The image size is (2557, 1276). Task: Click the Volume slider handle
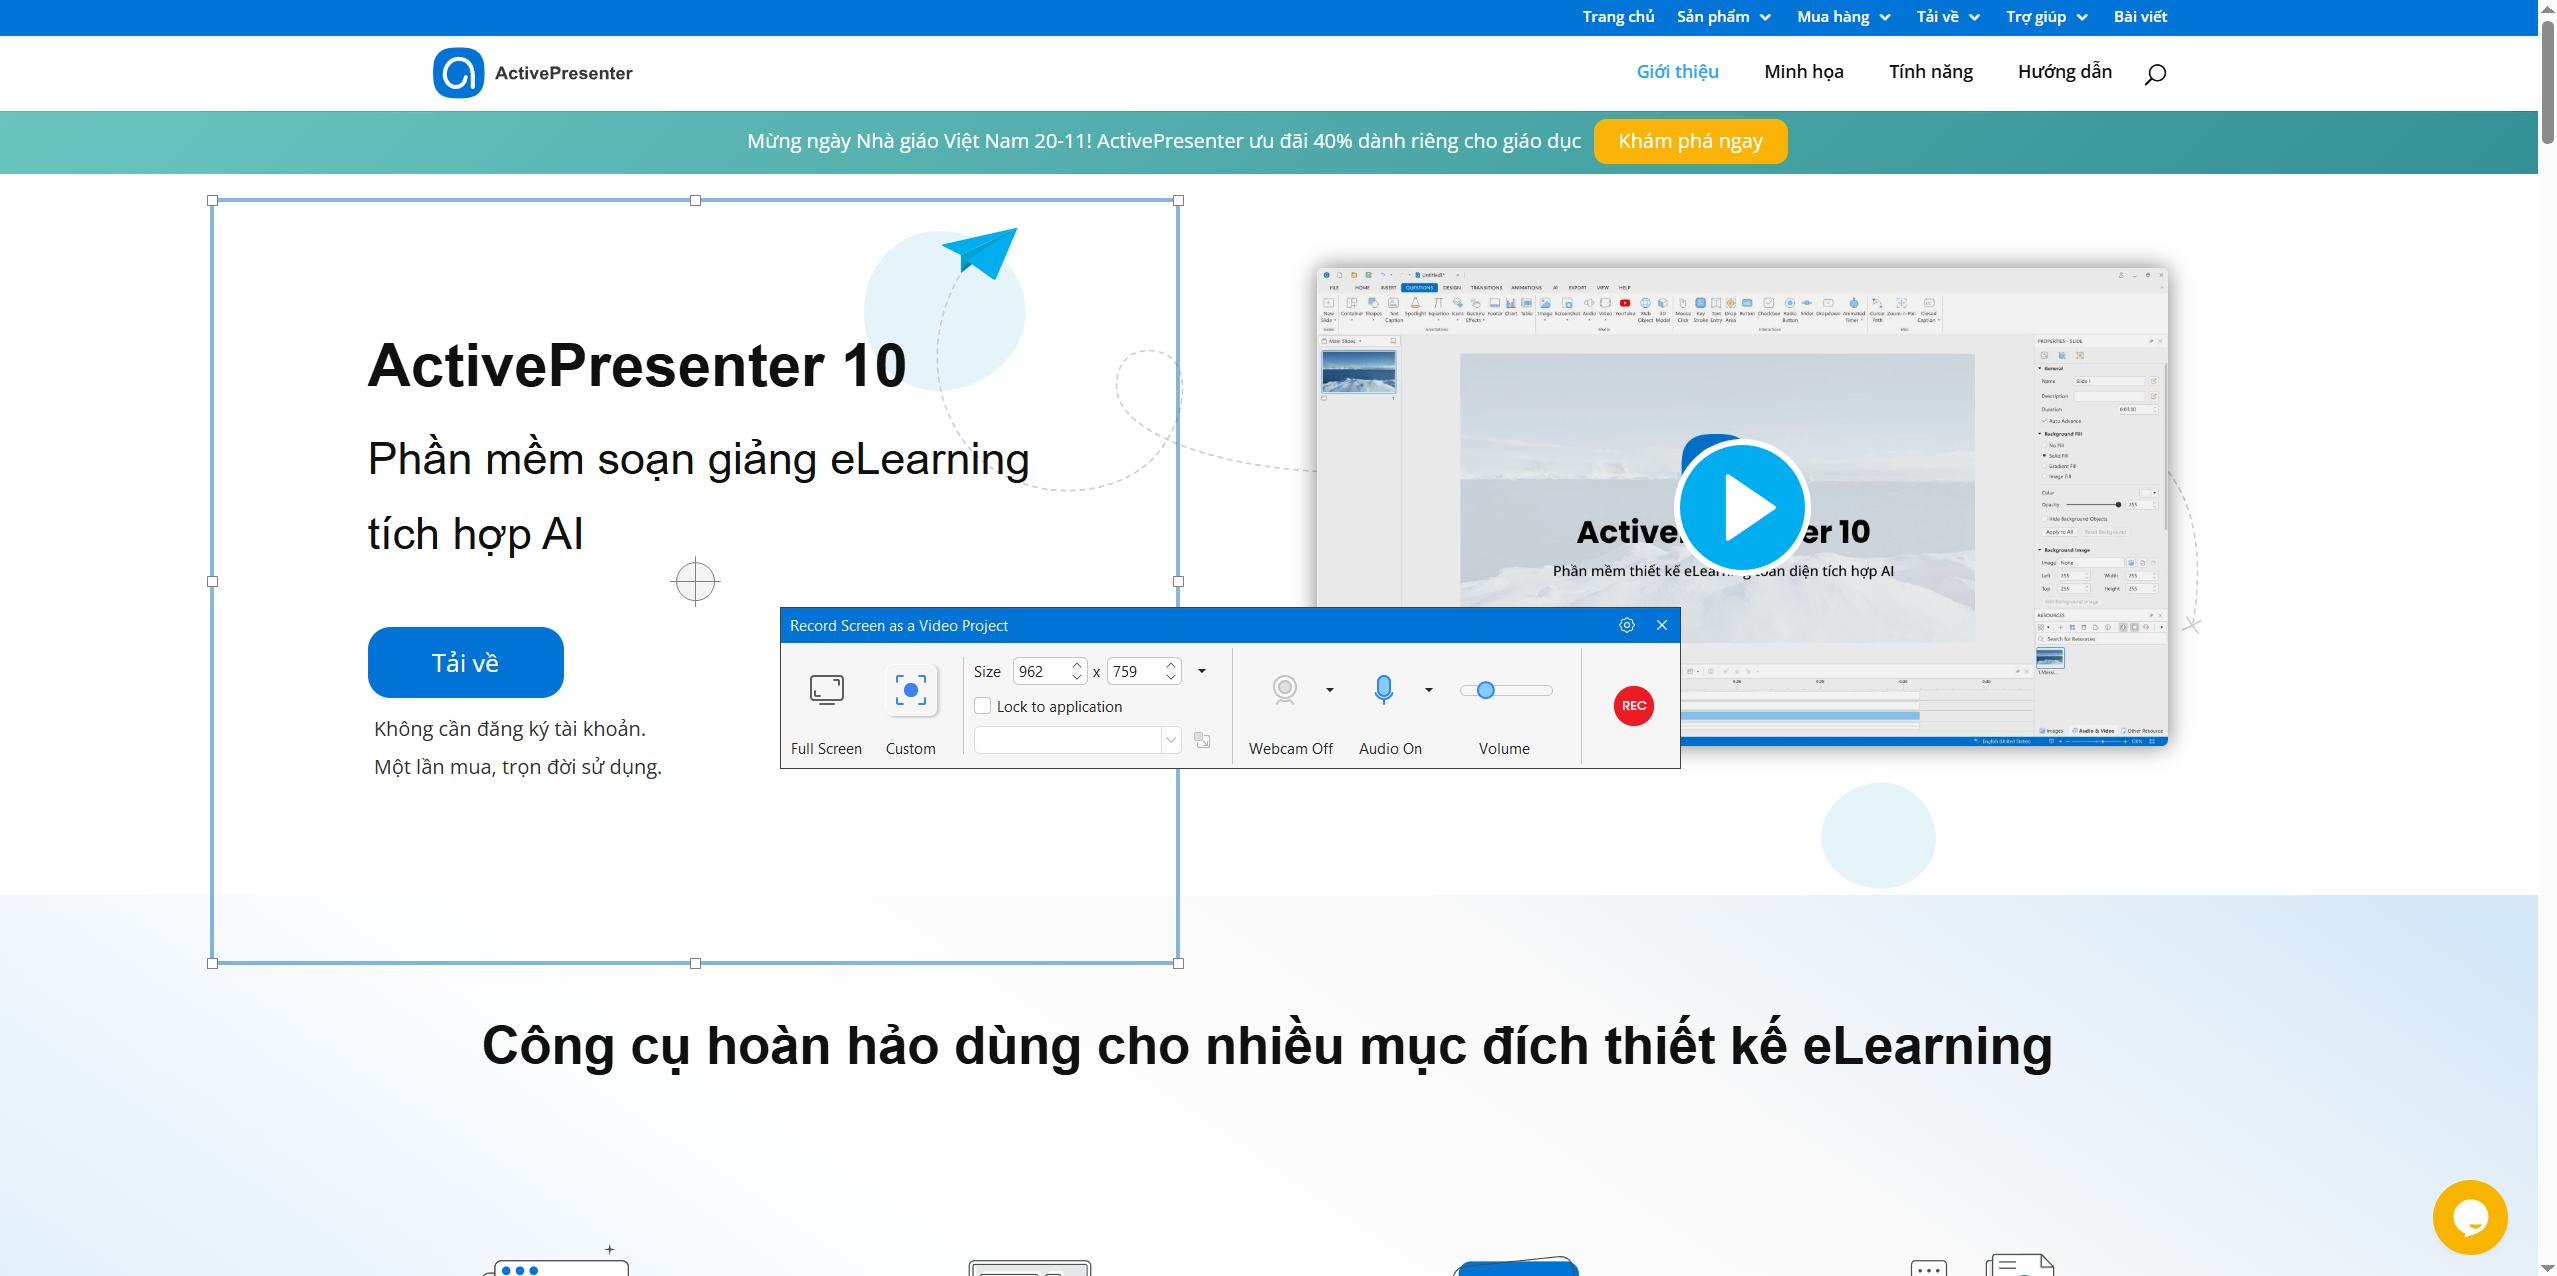(1486, 690)
